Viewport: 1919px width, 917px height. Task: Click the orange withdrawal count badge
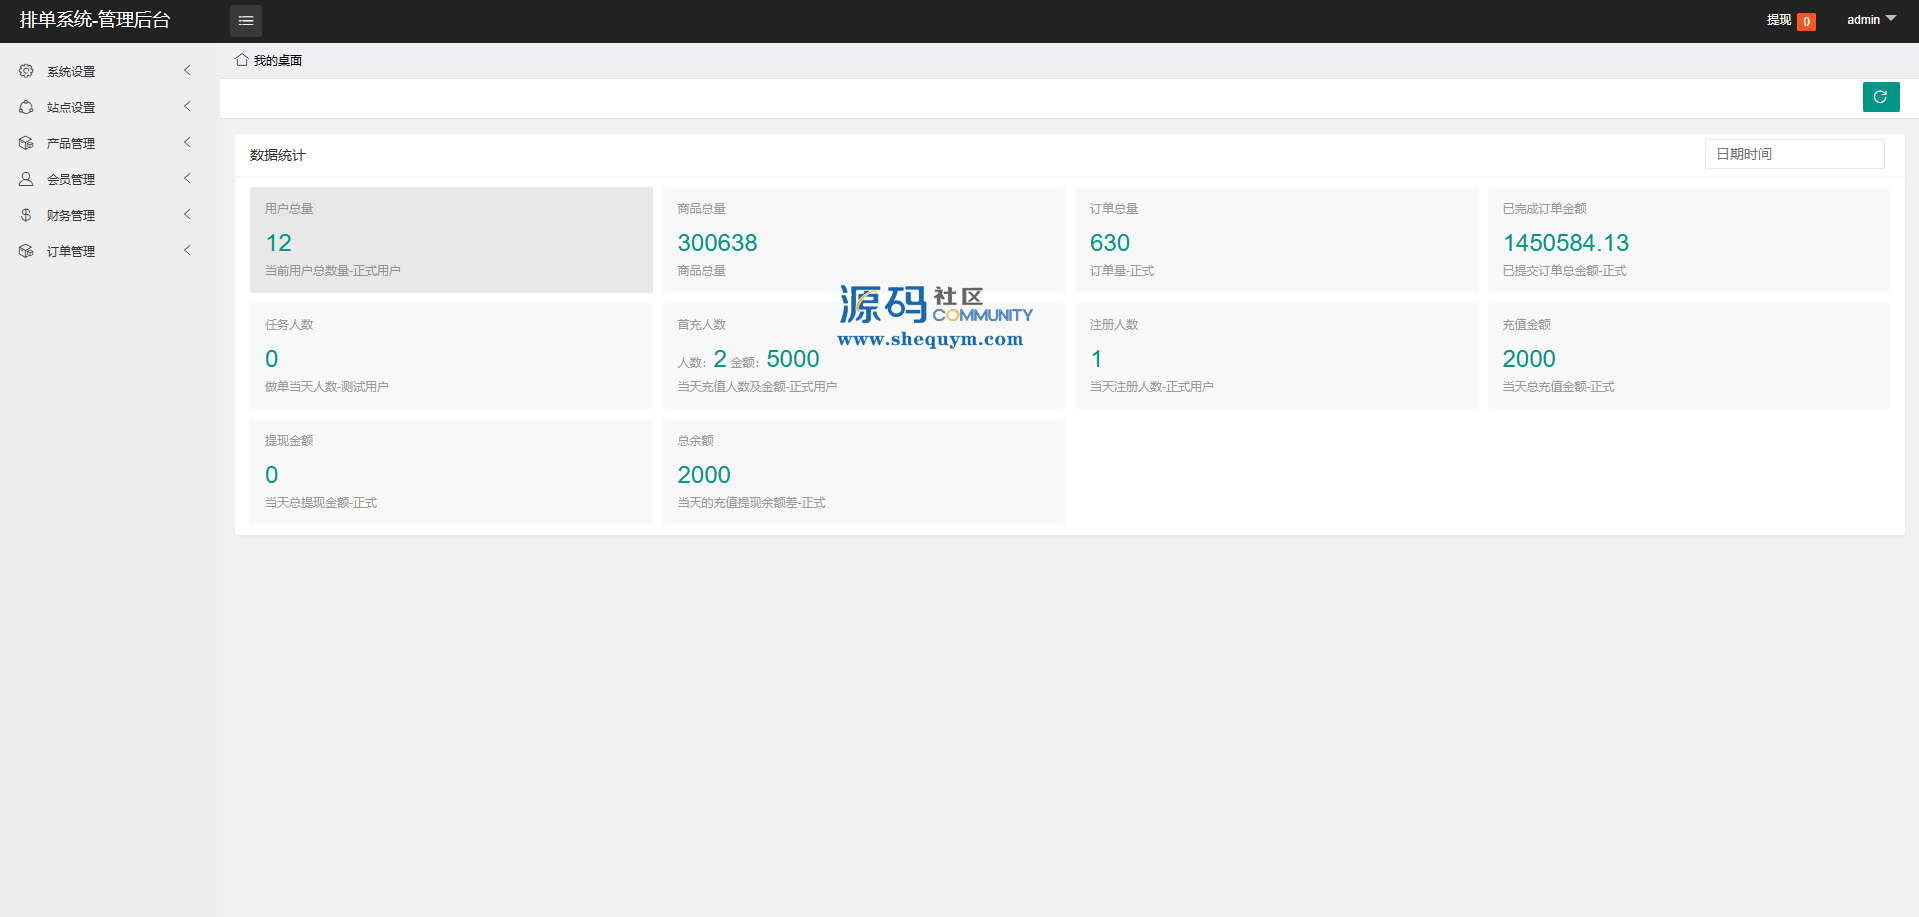click(x=1806, y=22)
